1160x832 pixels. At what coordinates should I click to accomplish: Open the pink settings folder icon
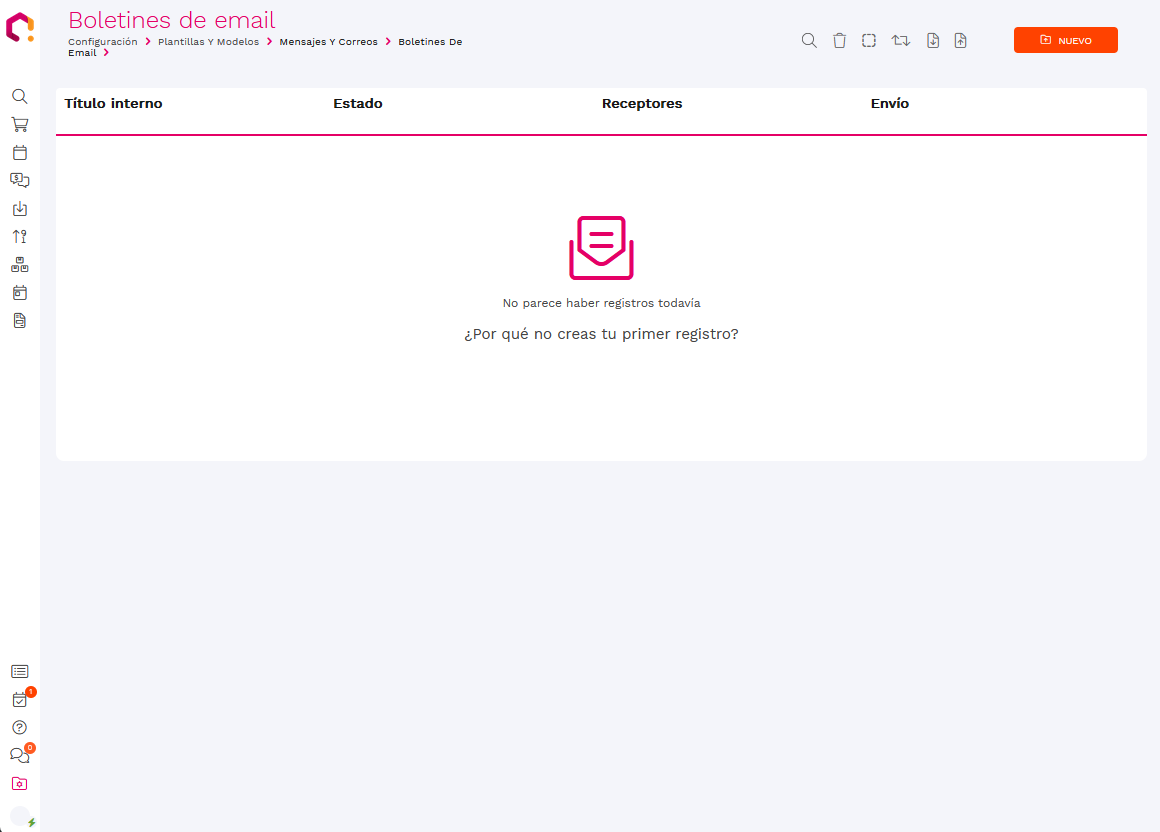pos(19,783)
